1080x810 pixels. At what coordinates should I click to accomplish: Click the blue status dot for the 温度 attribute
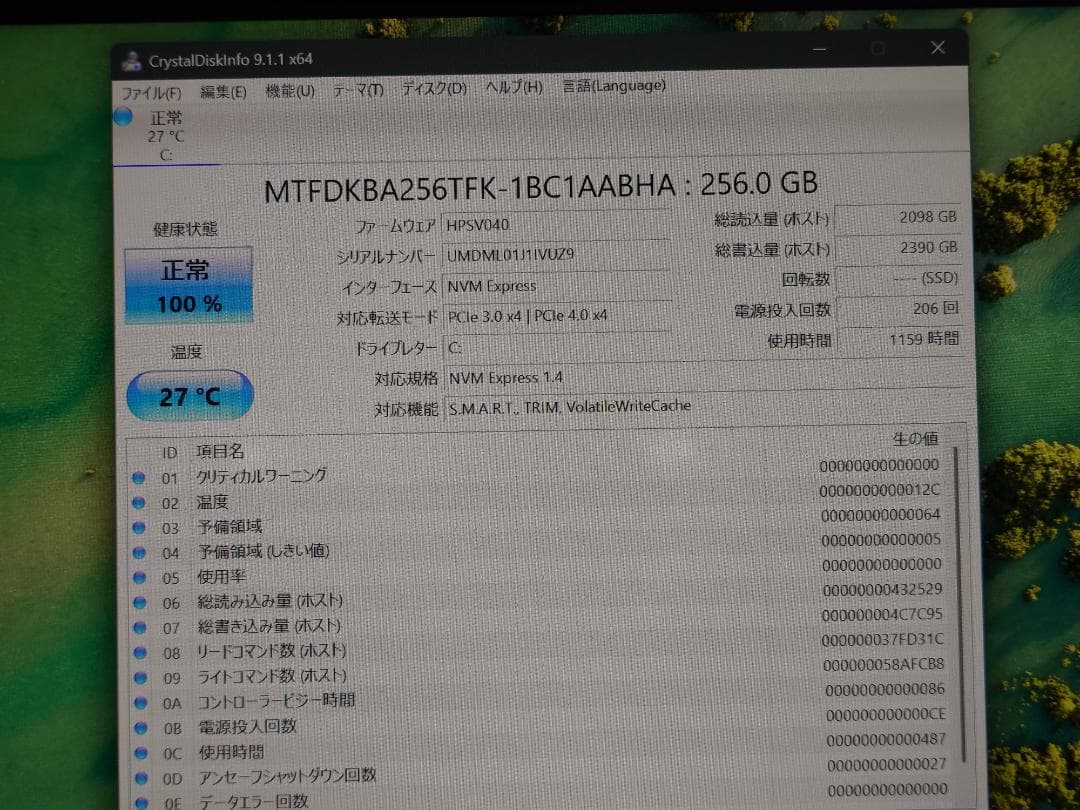pyautogui.click(x=138, y=502)
